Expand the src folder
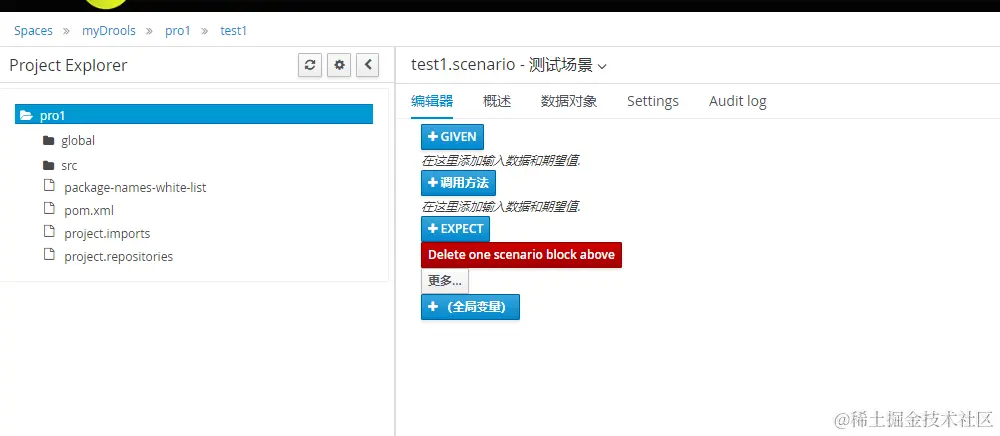 tap(69, 166)
